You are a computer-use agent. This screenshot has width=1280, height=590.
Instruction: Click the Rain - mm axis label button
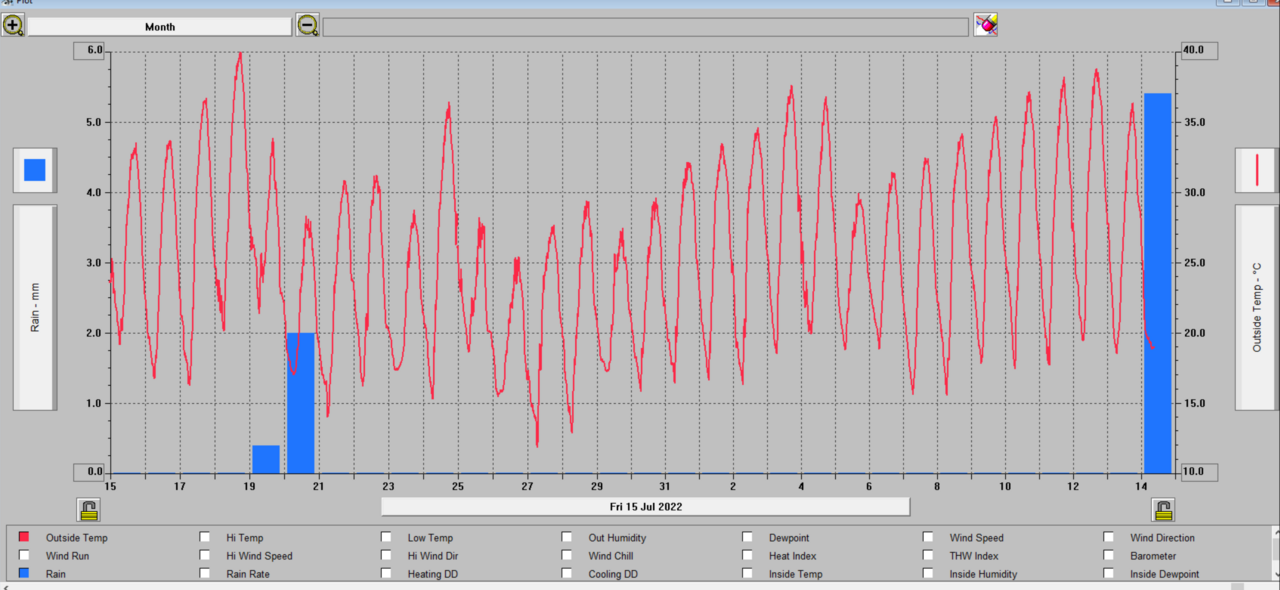35,307
